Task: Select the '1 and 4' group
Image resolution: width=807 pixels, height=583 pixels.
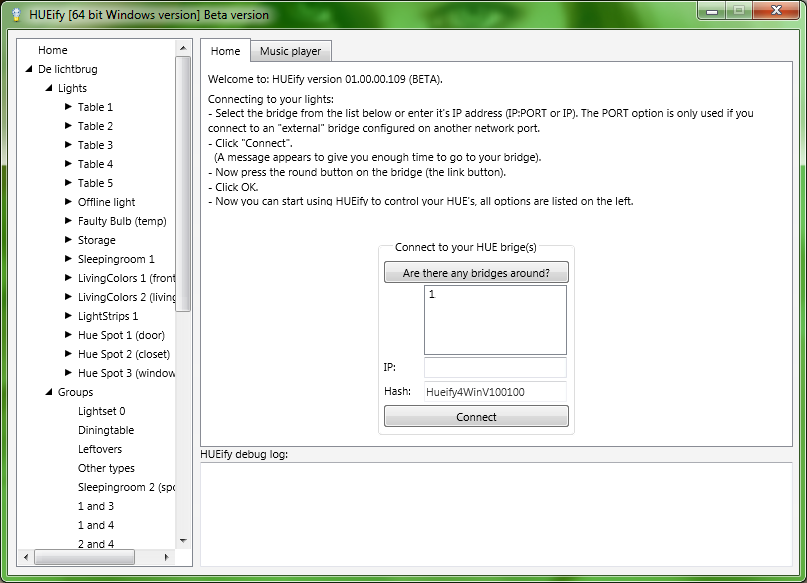Action: (96, 525)
